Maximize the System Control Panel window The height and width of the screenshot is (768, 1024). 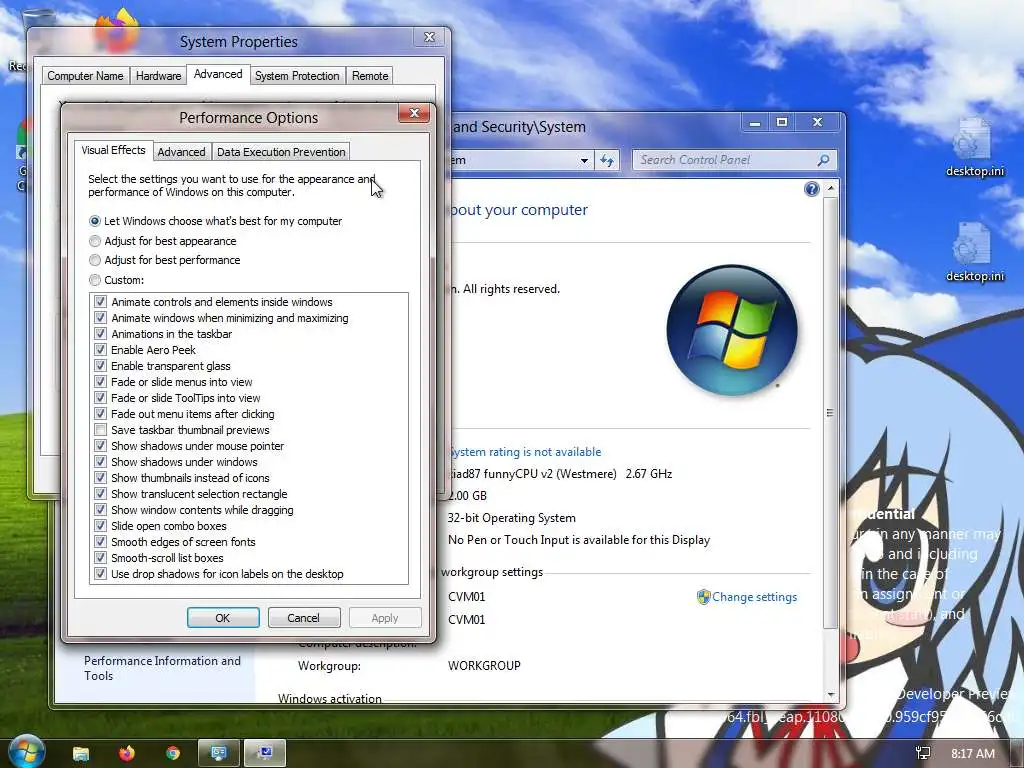pyautogui.click(x=782, y=122)
